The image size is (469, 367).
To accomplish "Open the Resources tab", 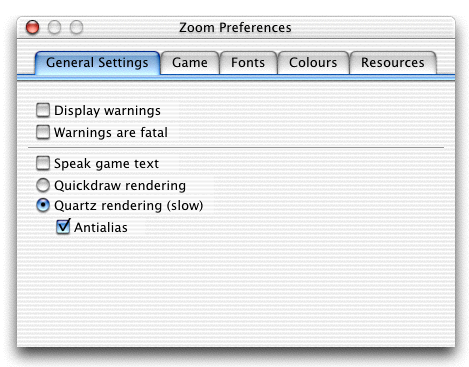I will pyautogui.click(x=393, y=63).
